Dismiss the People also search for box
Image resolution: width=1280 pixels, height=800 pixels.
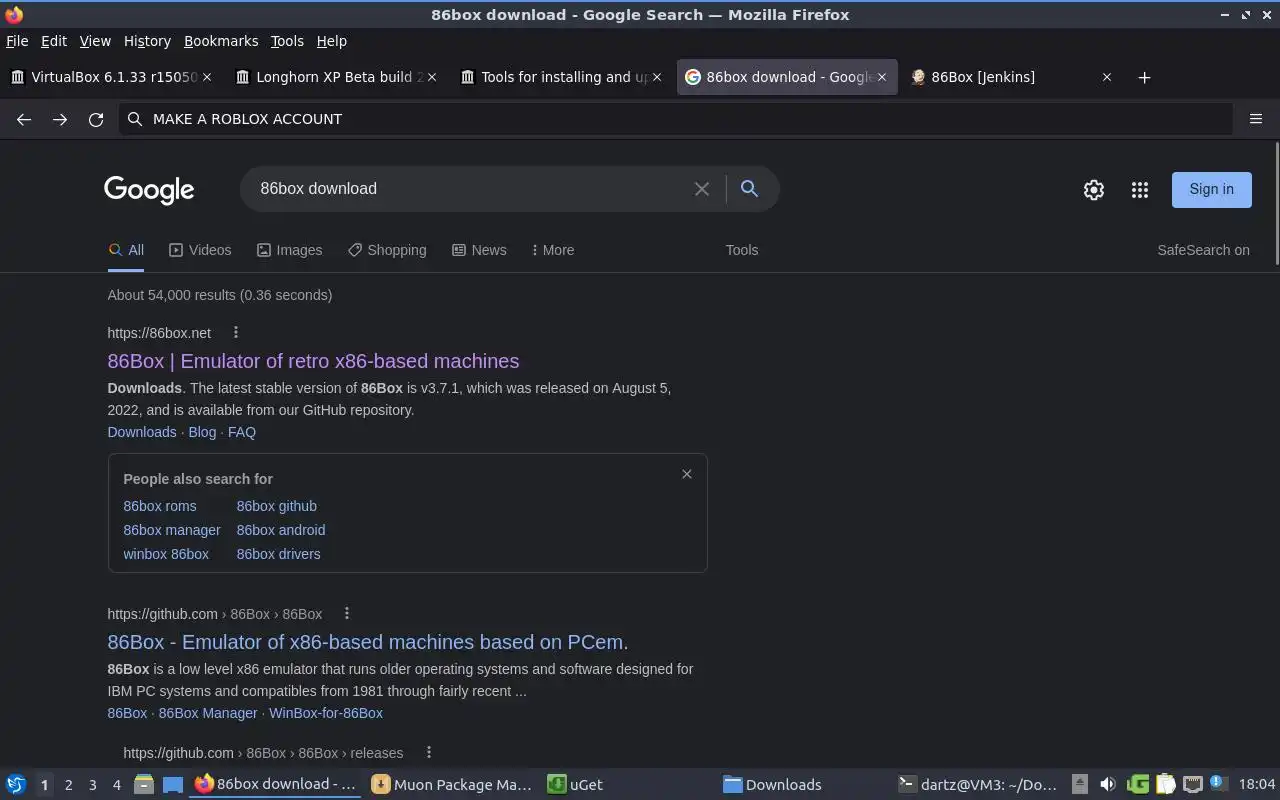(x=687, y=474)
